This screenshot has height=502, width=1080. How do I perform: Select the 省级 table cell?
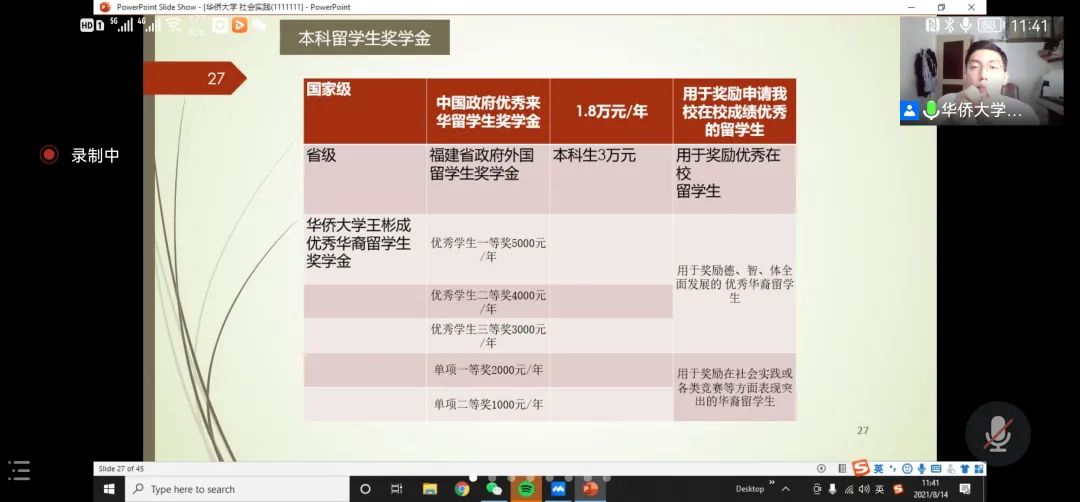pyautogui.click(x=365, y=178)
